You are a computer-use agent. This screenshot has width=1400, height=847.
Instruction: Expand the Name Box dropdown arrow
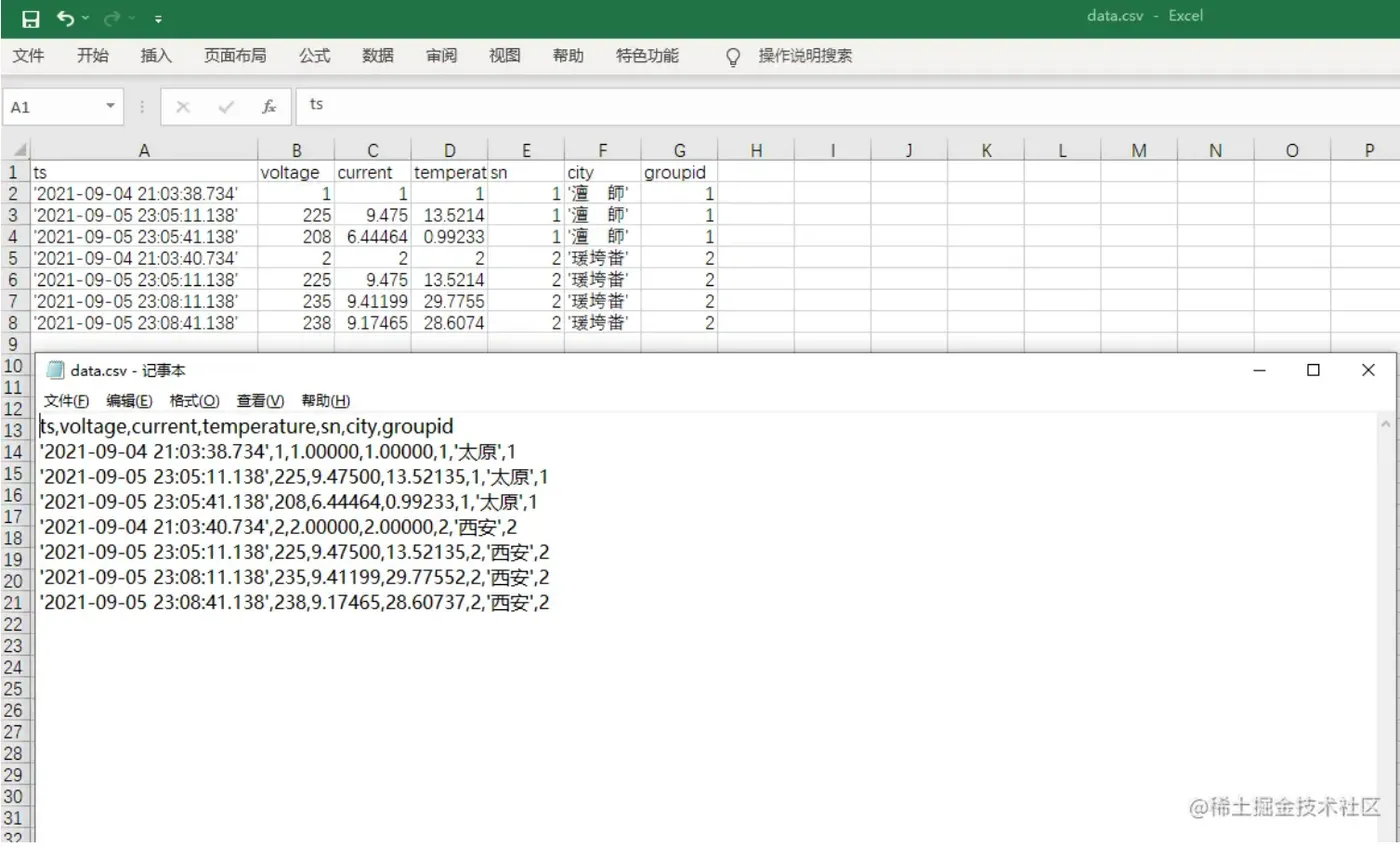pos(111,106)
